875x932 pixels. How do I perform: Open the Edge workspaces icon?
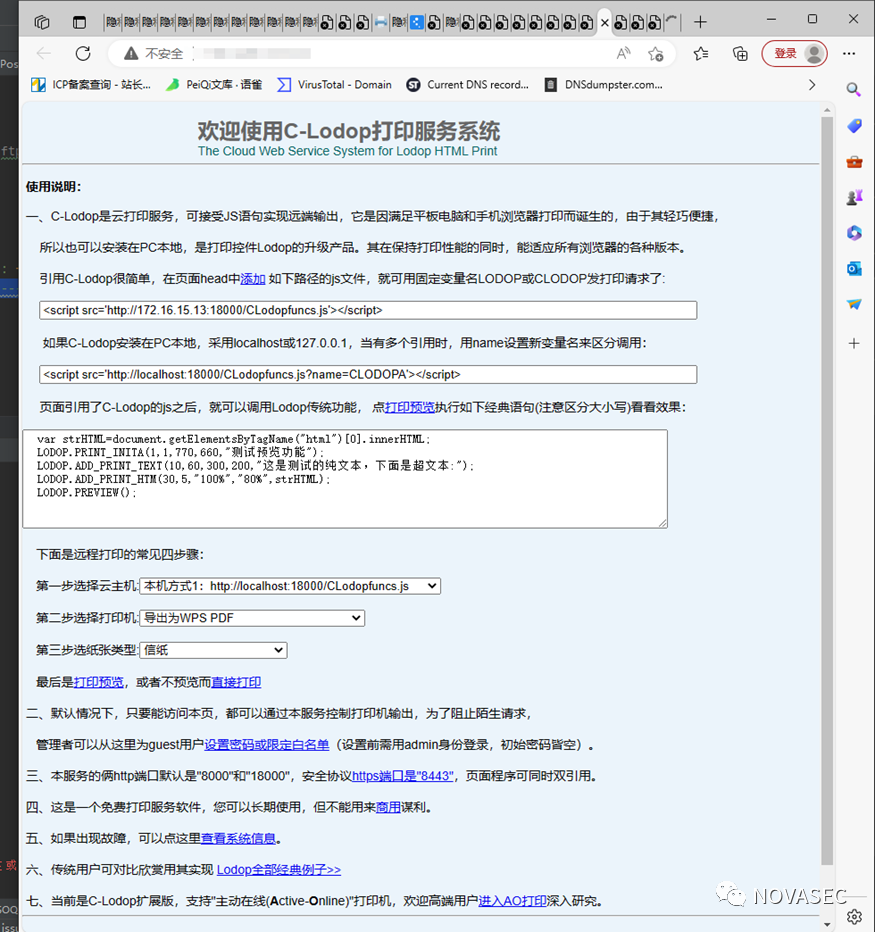(42, 23)
